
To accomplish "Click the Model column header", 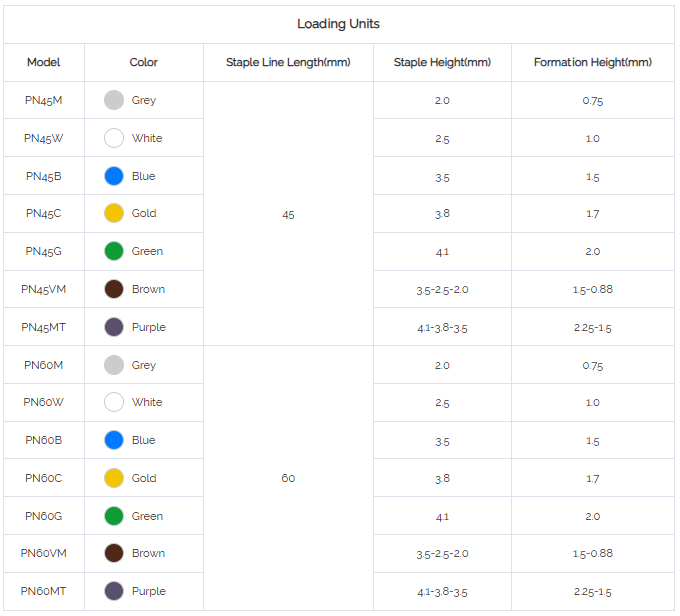I will pyautogui.click(x=44, y=62).
